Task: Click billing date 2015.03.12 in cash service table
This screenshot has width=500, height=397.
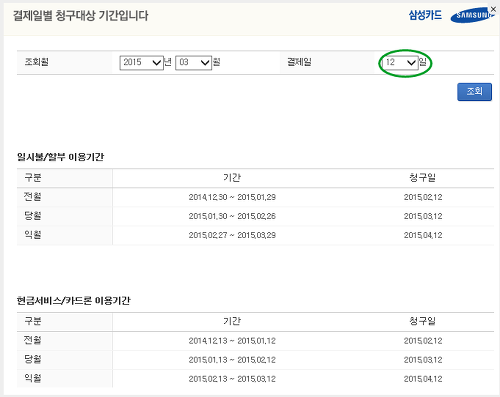Action: click(423, 360)
